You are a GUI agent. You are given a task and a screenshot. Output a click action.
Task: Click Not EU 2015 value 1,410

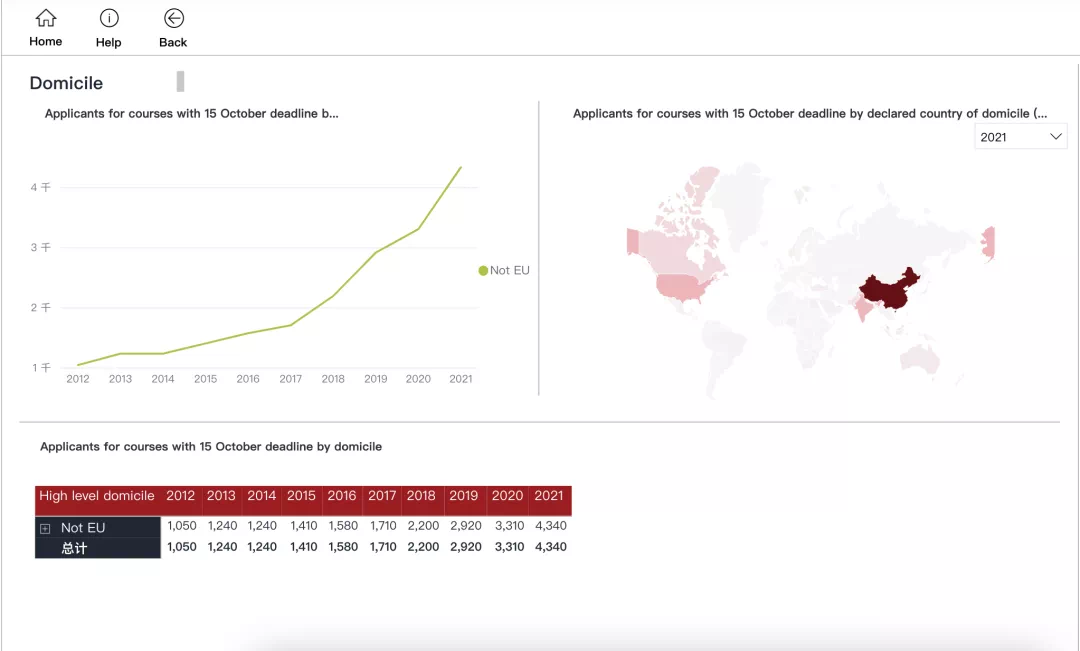tap(303, 526)
